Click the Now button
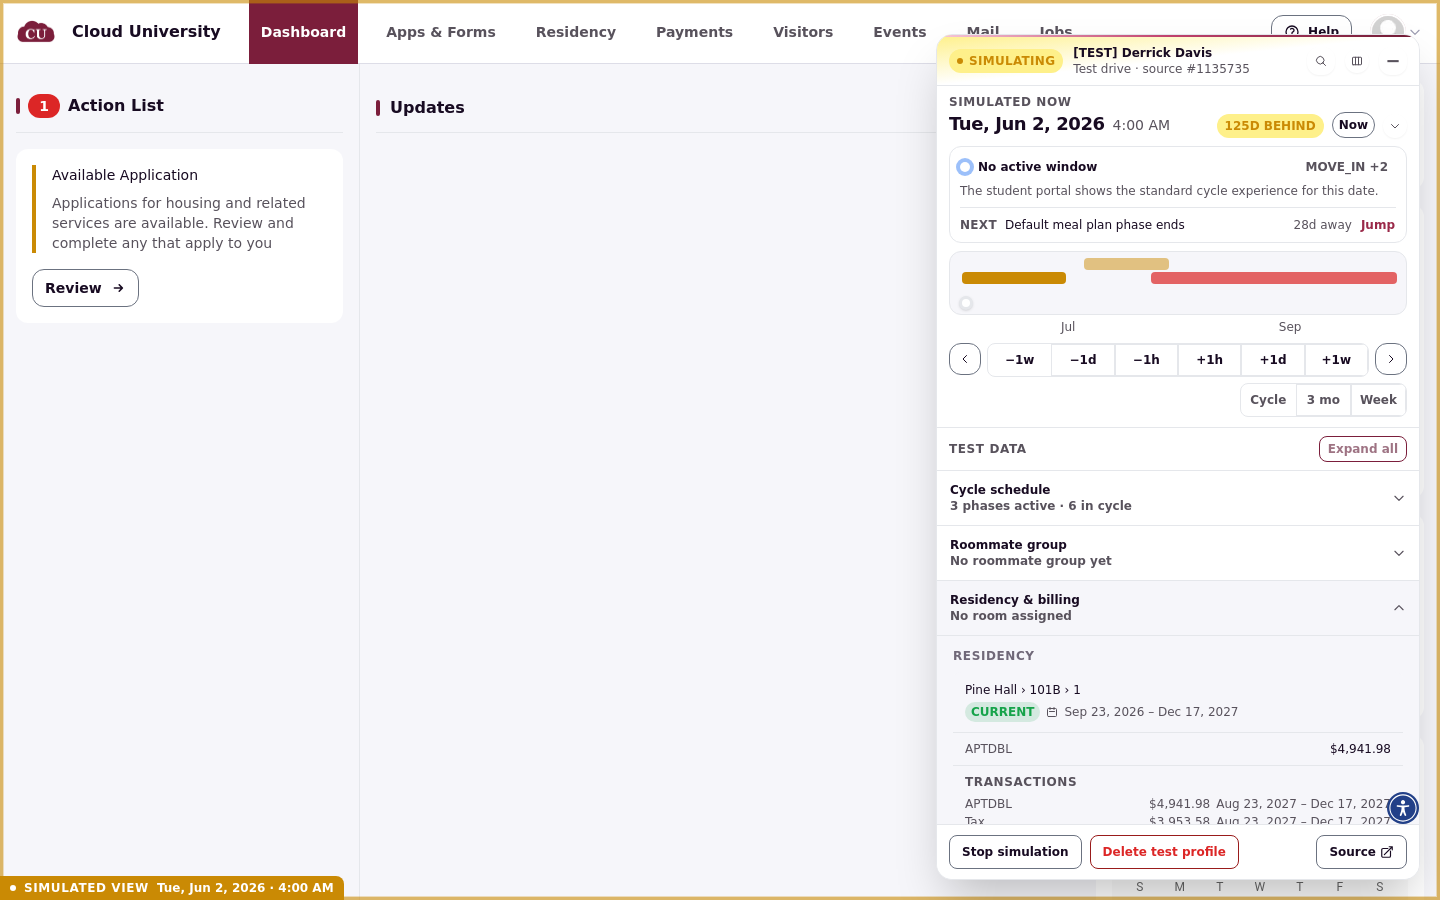 point(1353,125)
